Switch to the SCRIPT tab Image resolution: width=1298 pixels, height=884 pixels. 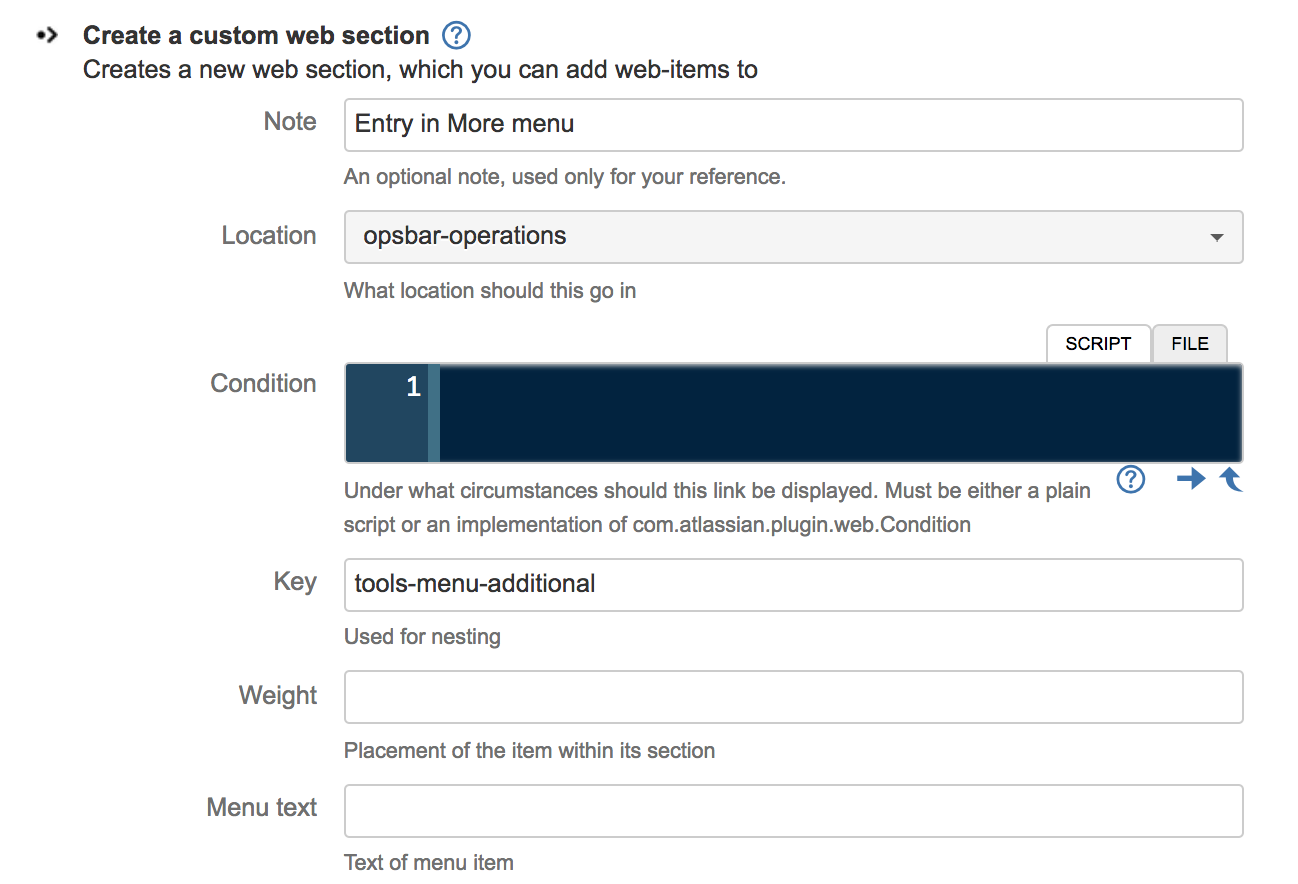click(x=1098, y=343)
